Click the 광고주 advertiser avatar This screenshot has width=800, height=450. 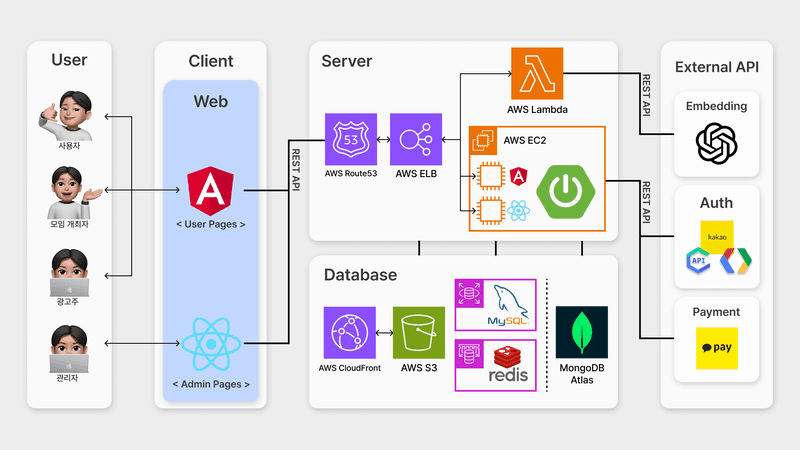[x=69, y=272]
